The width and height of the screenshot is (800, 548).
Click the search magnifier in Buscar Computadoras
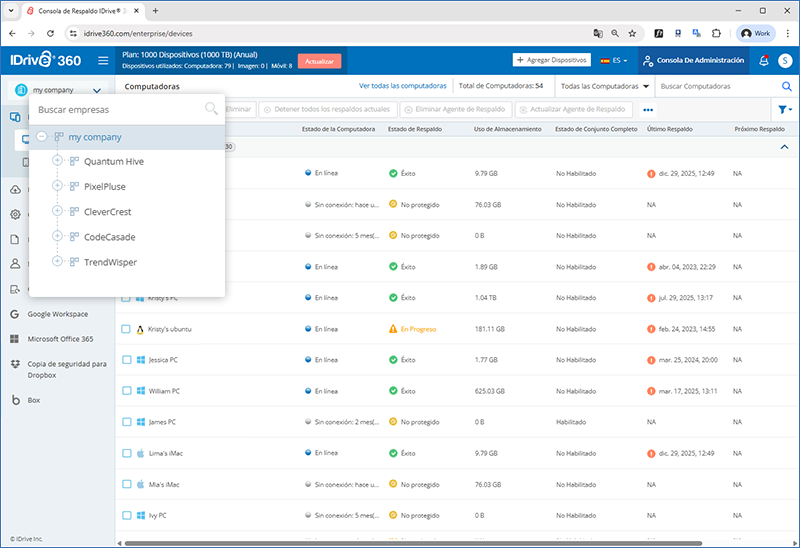coord(786,86)
